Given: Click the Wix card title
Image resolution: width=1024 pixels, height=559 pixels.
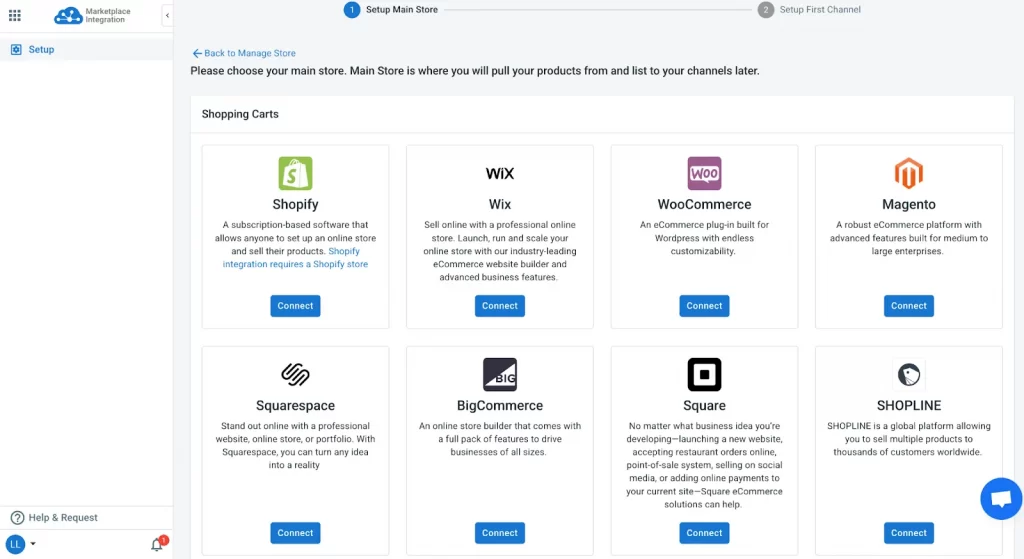Looking at the screenshot, I should pyautogui.click(x=500, y=204).
